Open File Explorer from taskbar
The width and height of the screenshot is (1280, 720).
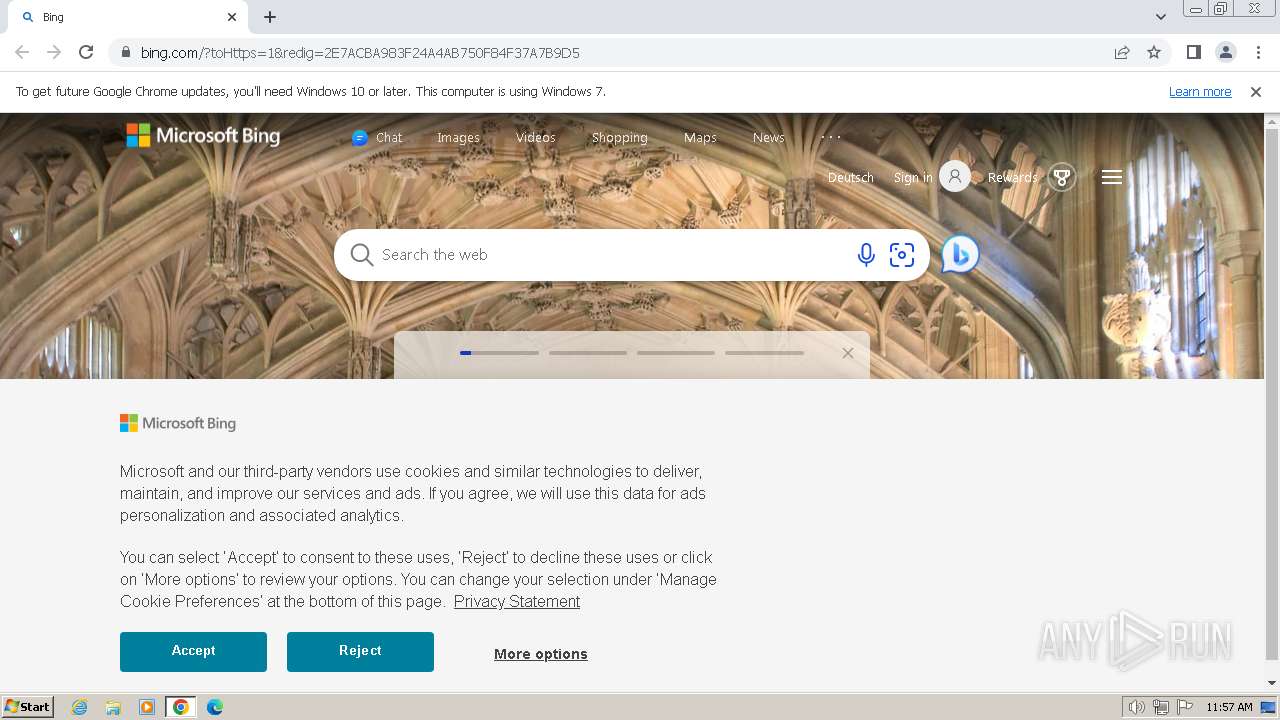[x=113, y=707]
